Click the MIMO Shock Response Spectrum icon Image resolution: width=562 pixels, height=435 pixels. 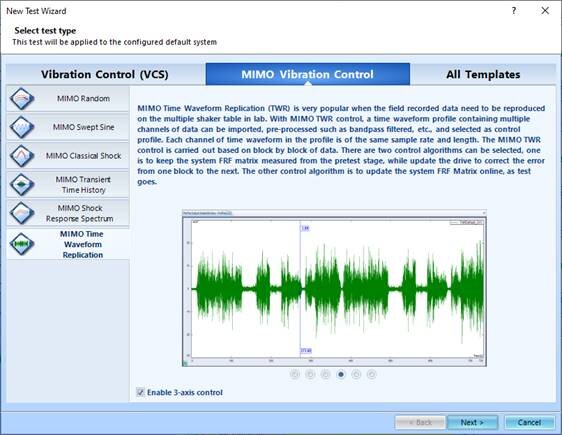(x=22, y=213)
